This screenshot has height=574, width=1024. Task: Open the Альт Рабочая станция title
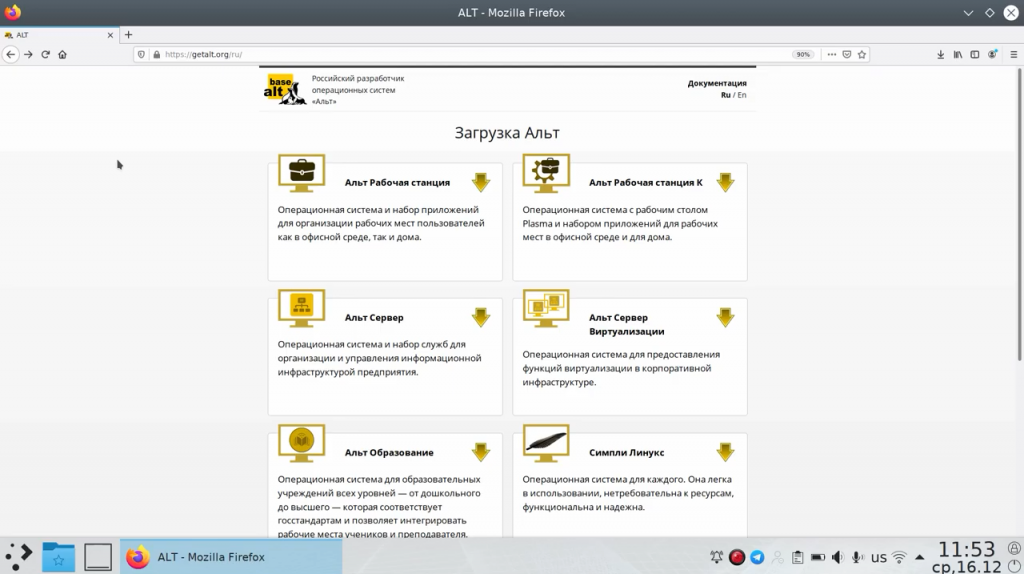[x=397, y=182]
